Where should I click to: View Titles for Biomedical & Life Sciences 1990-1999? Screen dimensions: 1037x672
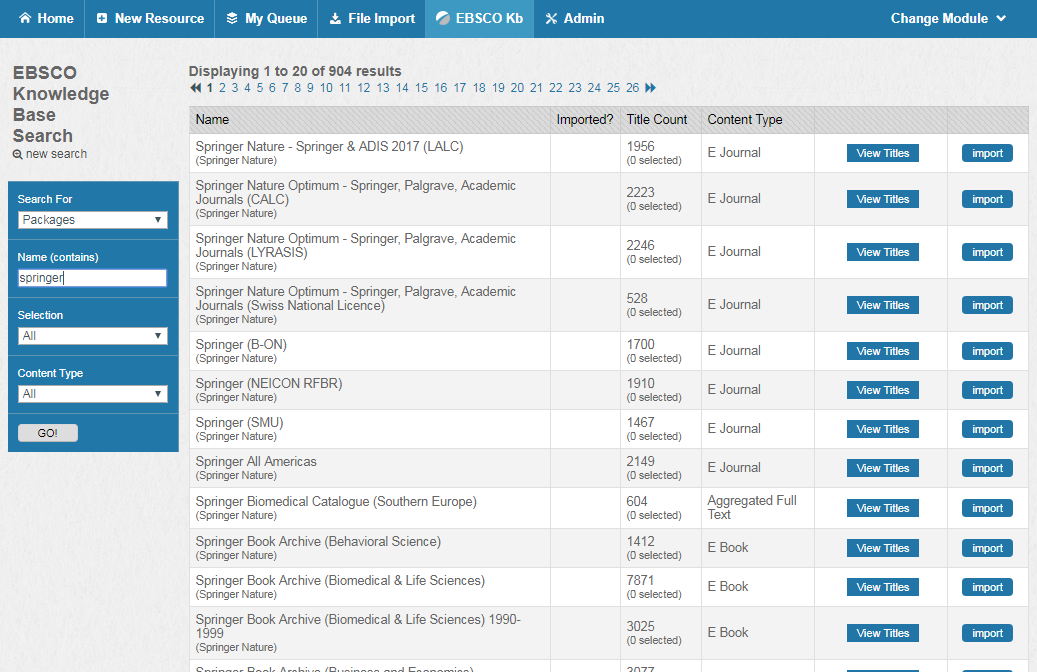click(882, 633)
